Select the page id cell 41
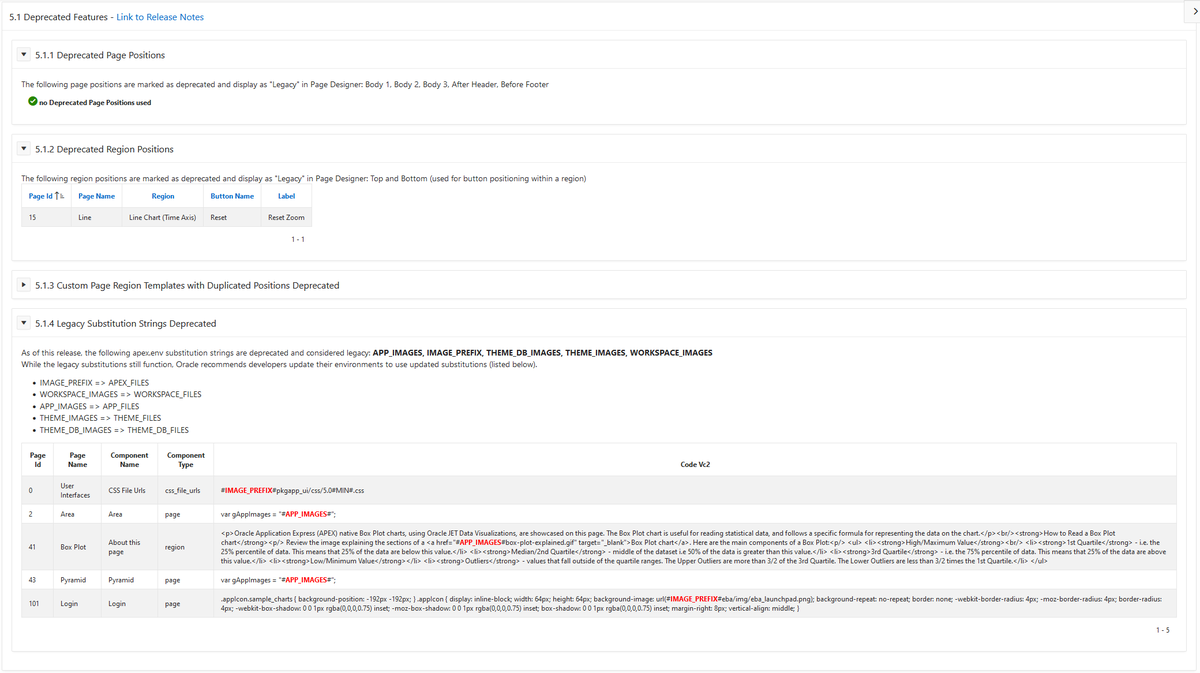The image size is (1200, 673). click(38, 547)
